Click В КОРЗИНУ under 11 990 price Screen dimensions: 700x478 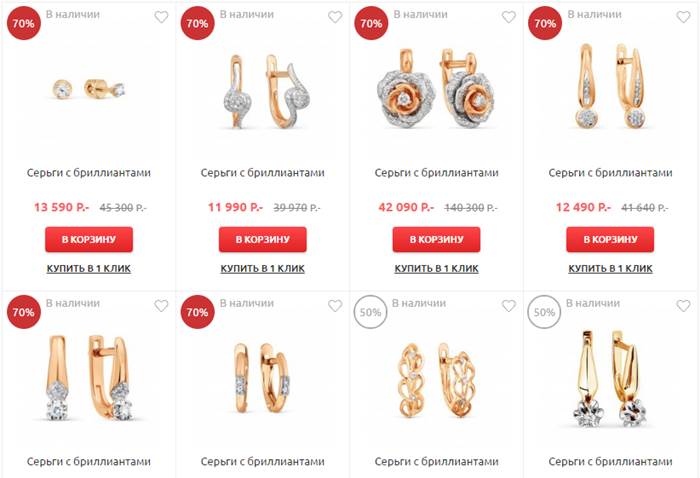pos(262,239)
